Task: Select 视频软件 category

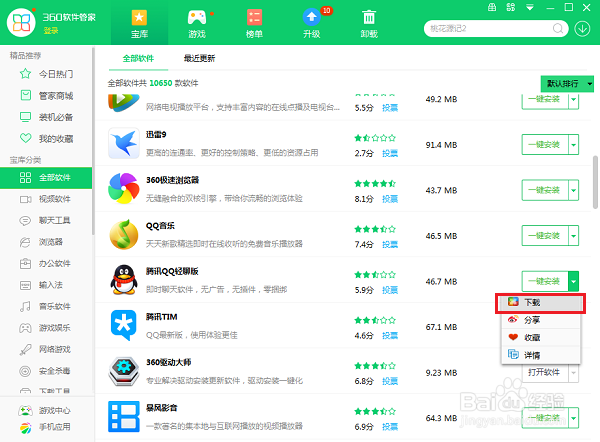Action: coord(46,199)
